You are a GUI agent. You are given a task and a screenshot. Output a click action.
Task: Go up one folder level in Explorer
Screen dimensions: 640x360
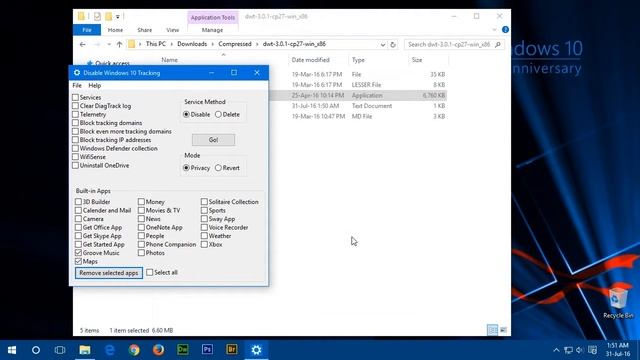pos(119,44)
